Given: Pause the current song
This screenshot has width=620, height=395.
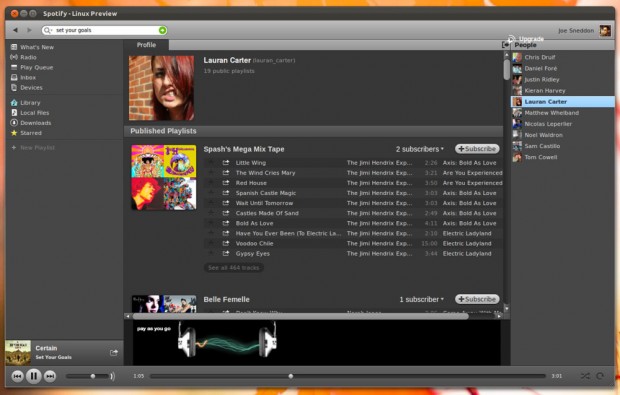Looking at the screenshot, I should (34, 376).
